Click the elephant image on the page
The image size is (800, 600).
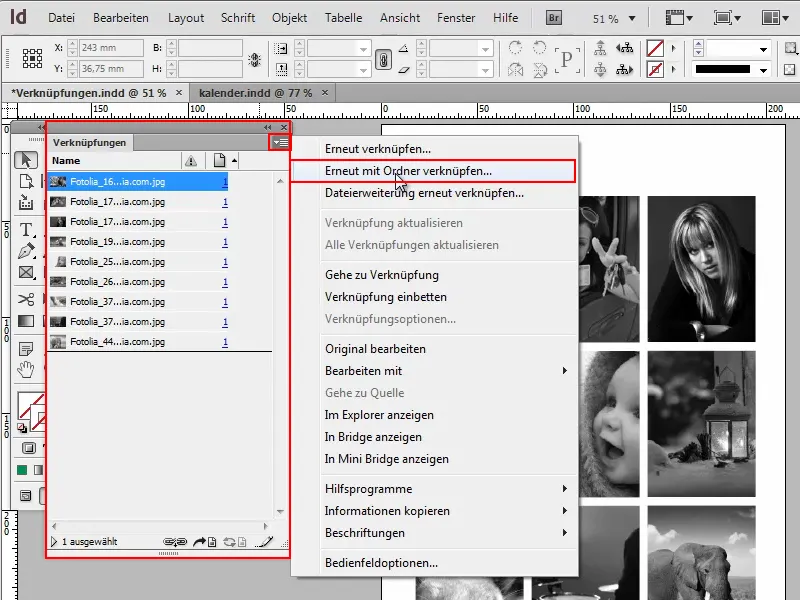702,553
